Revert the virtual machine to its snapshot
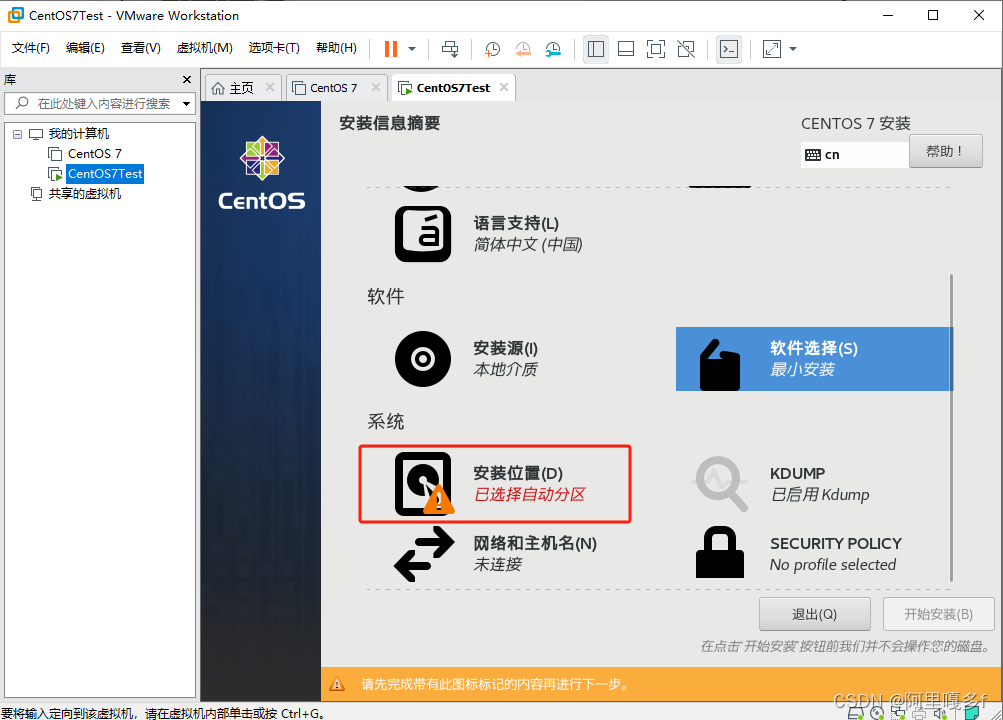 (x=521, y=48)
